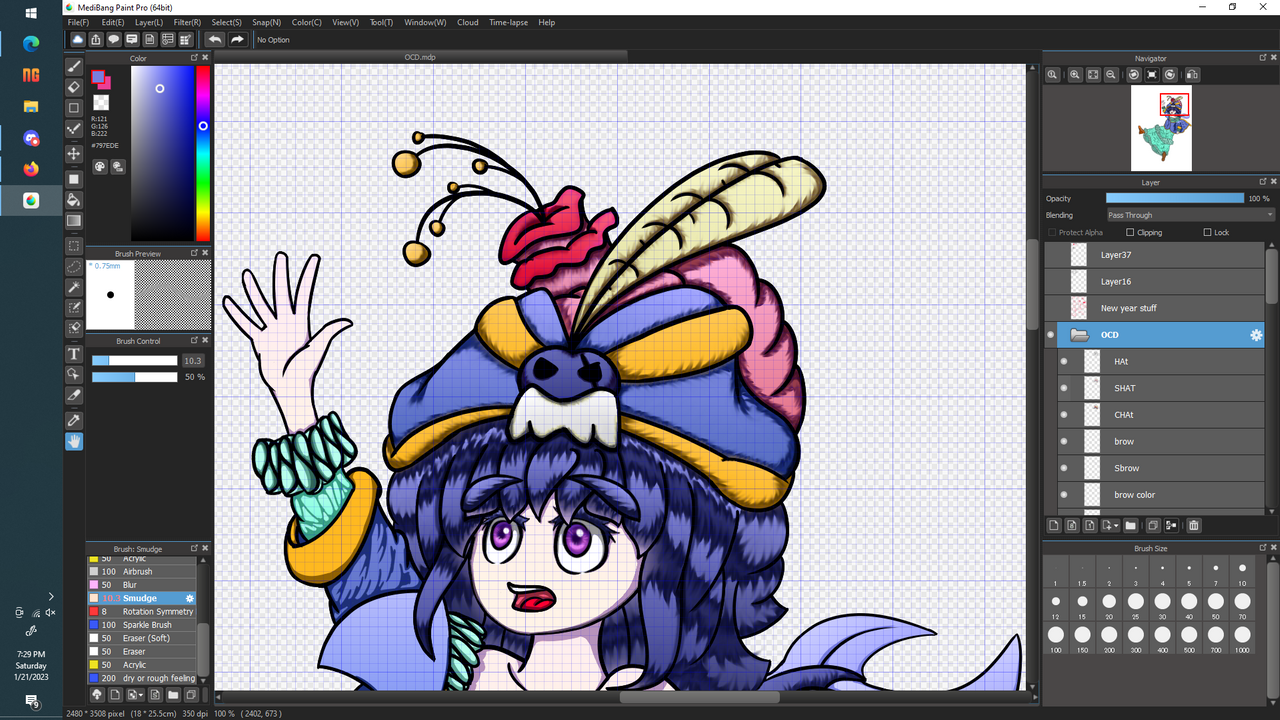Screen dimensions: 1280x720
Task: Click the Zoom In icon in Navigator
Action: [1075, 74]
